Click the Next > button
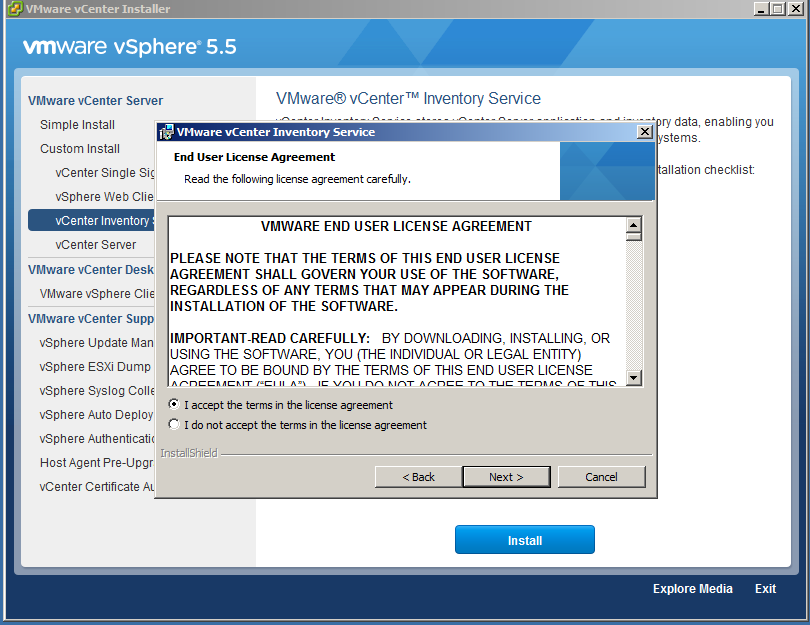The image size is (810, 625). [506, 477]
